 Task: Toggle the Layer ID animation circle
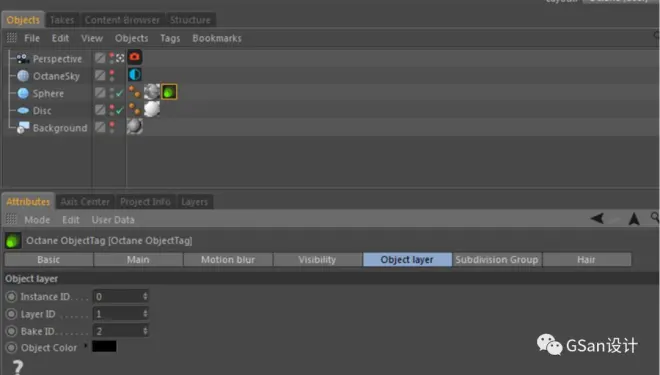coord(11,314)
